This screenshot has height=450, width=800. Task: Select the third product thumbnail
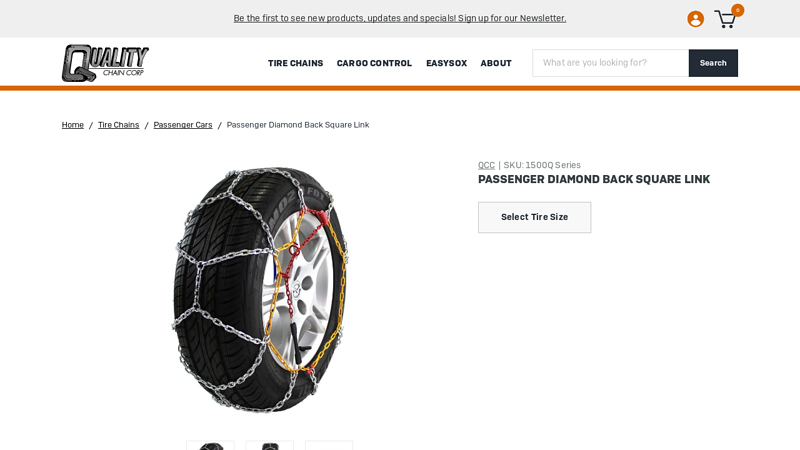coord(329,445)
